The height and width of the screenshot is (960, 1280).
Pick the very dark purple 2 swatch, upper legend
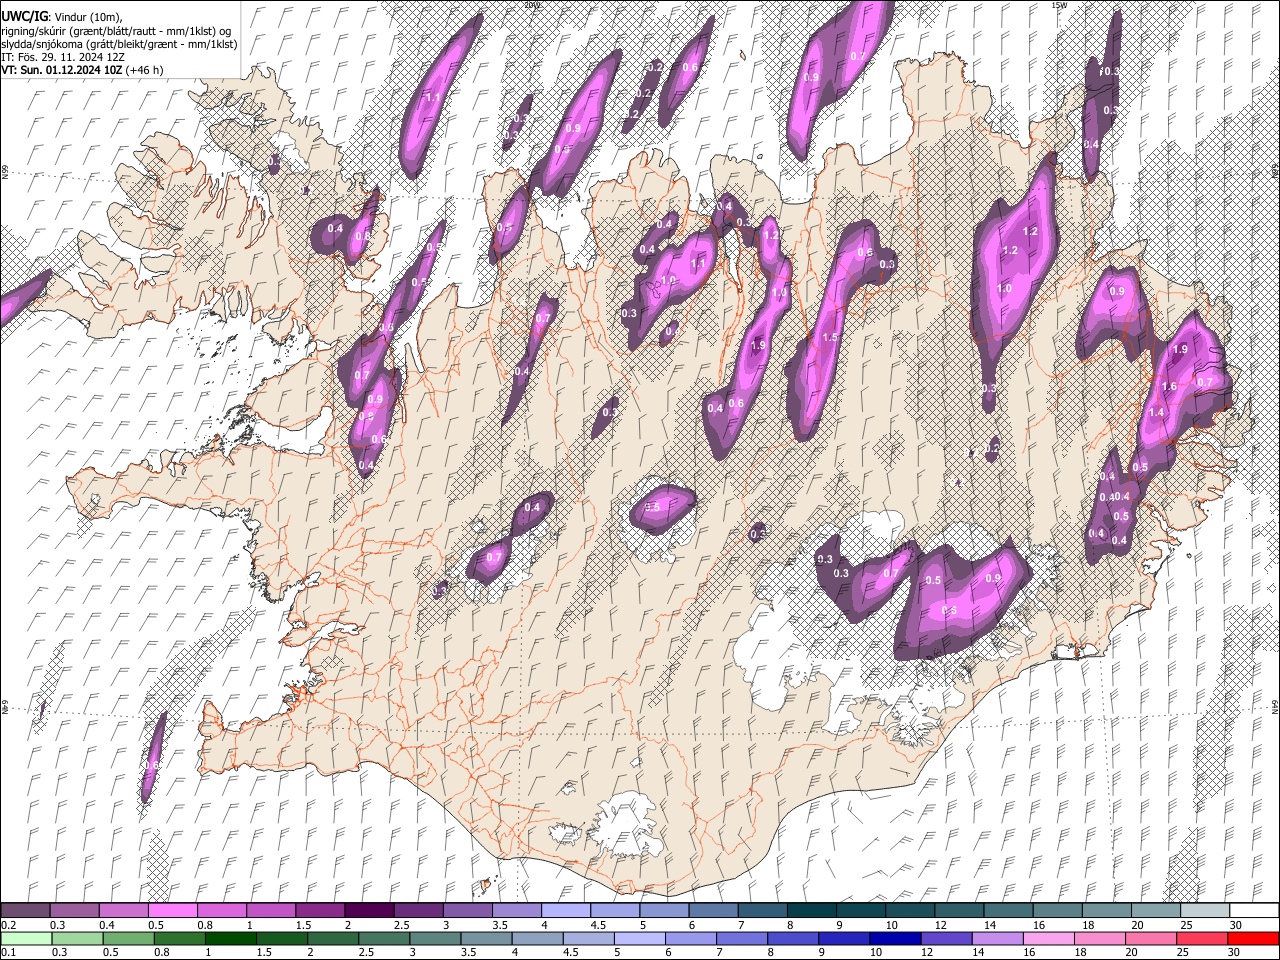[x=368, y=910]
